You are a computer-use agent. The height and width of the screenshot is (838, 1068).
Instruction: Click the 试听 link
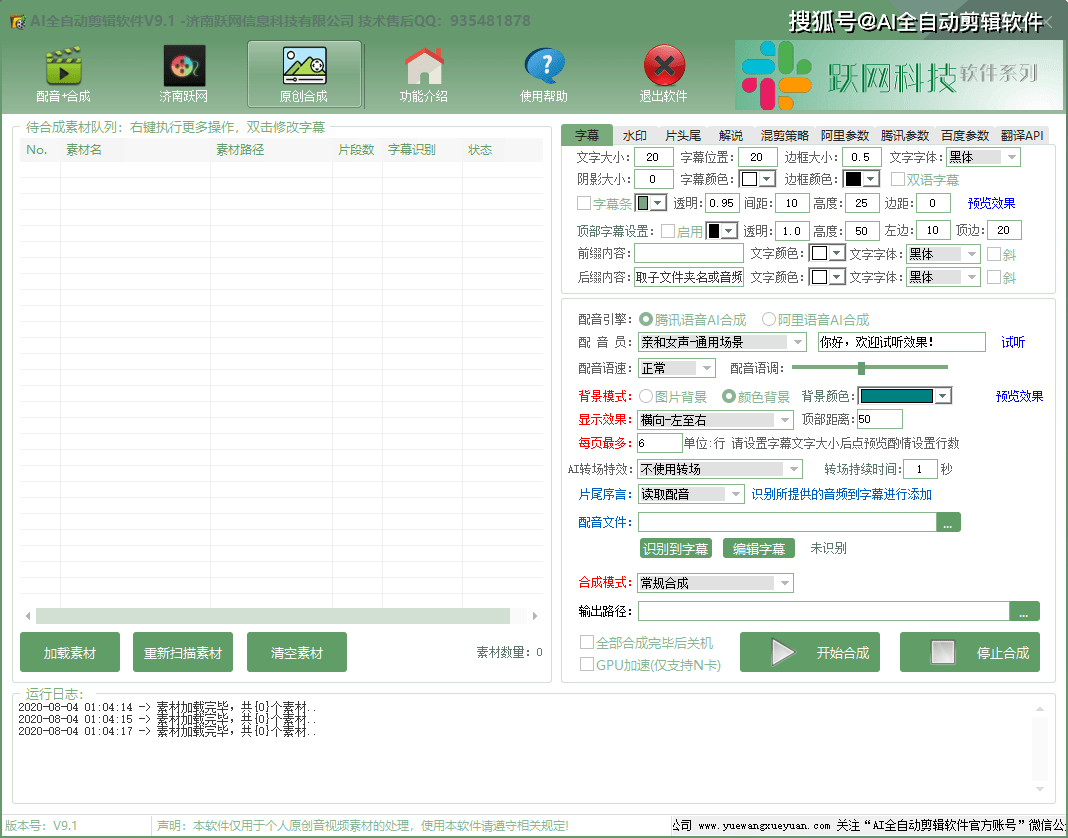(1013, 342)
